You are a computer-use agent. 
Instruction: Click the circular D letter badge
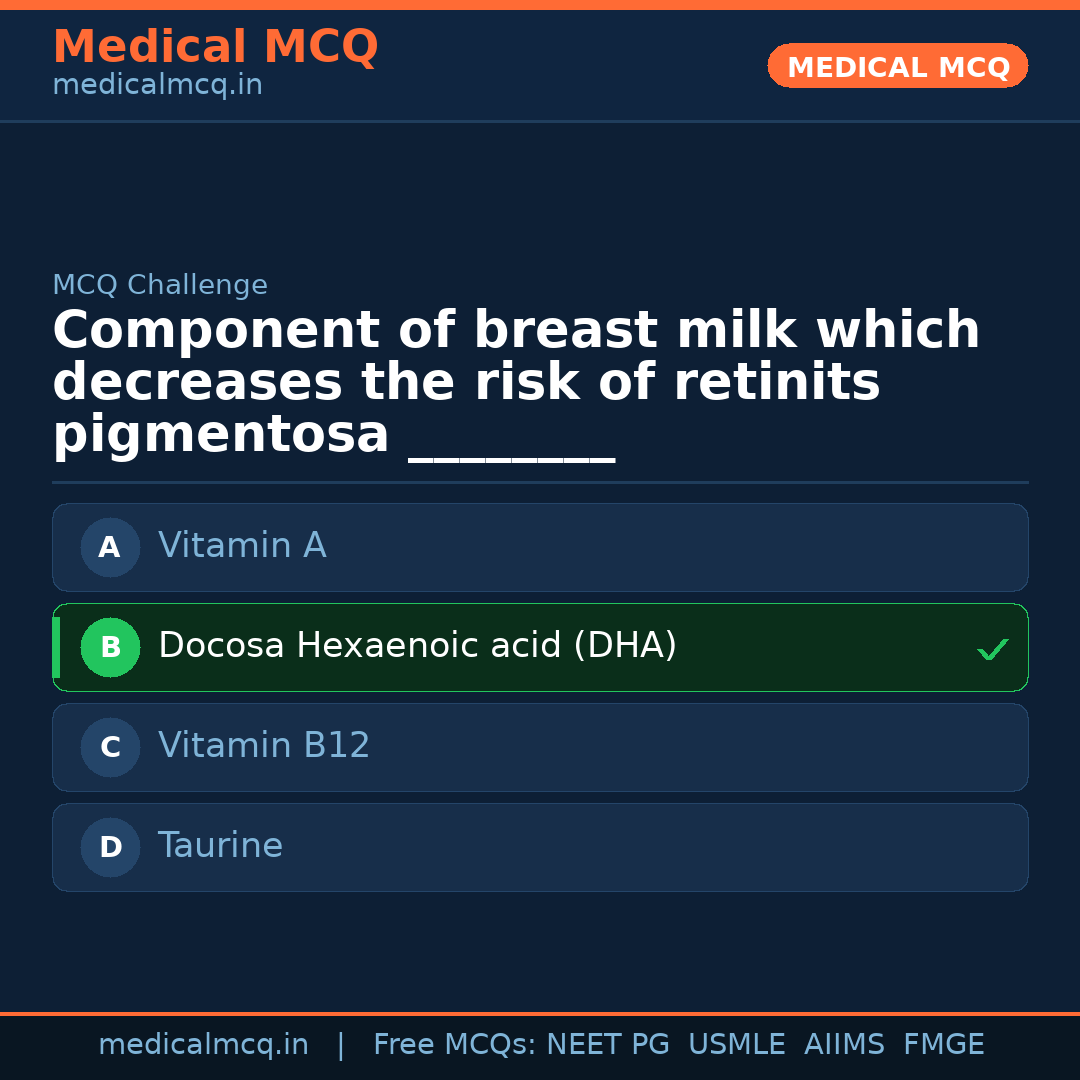[110, 847]
